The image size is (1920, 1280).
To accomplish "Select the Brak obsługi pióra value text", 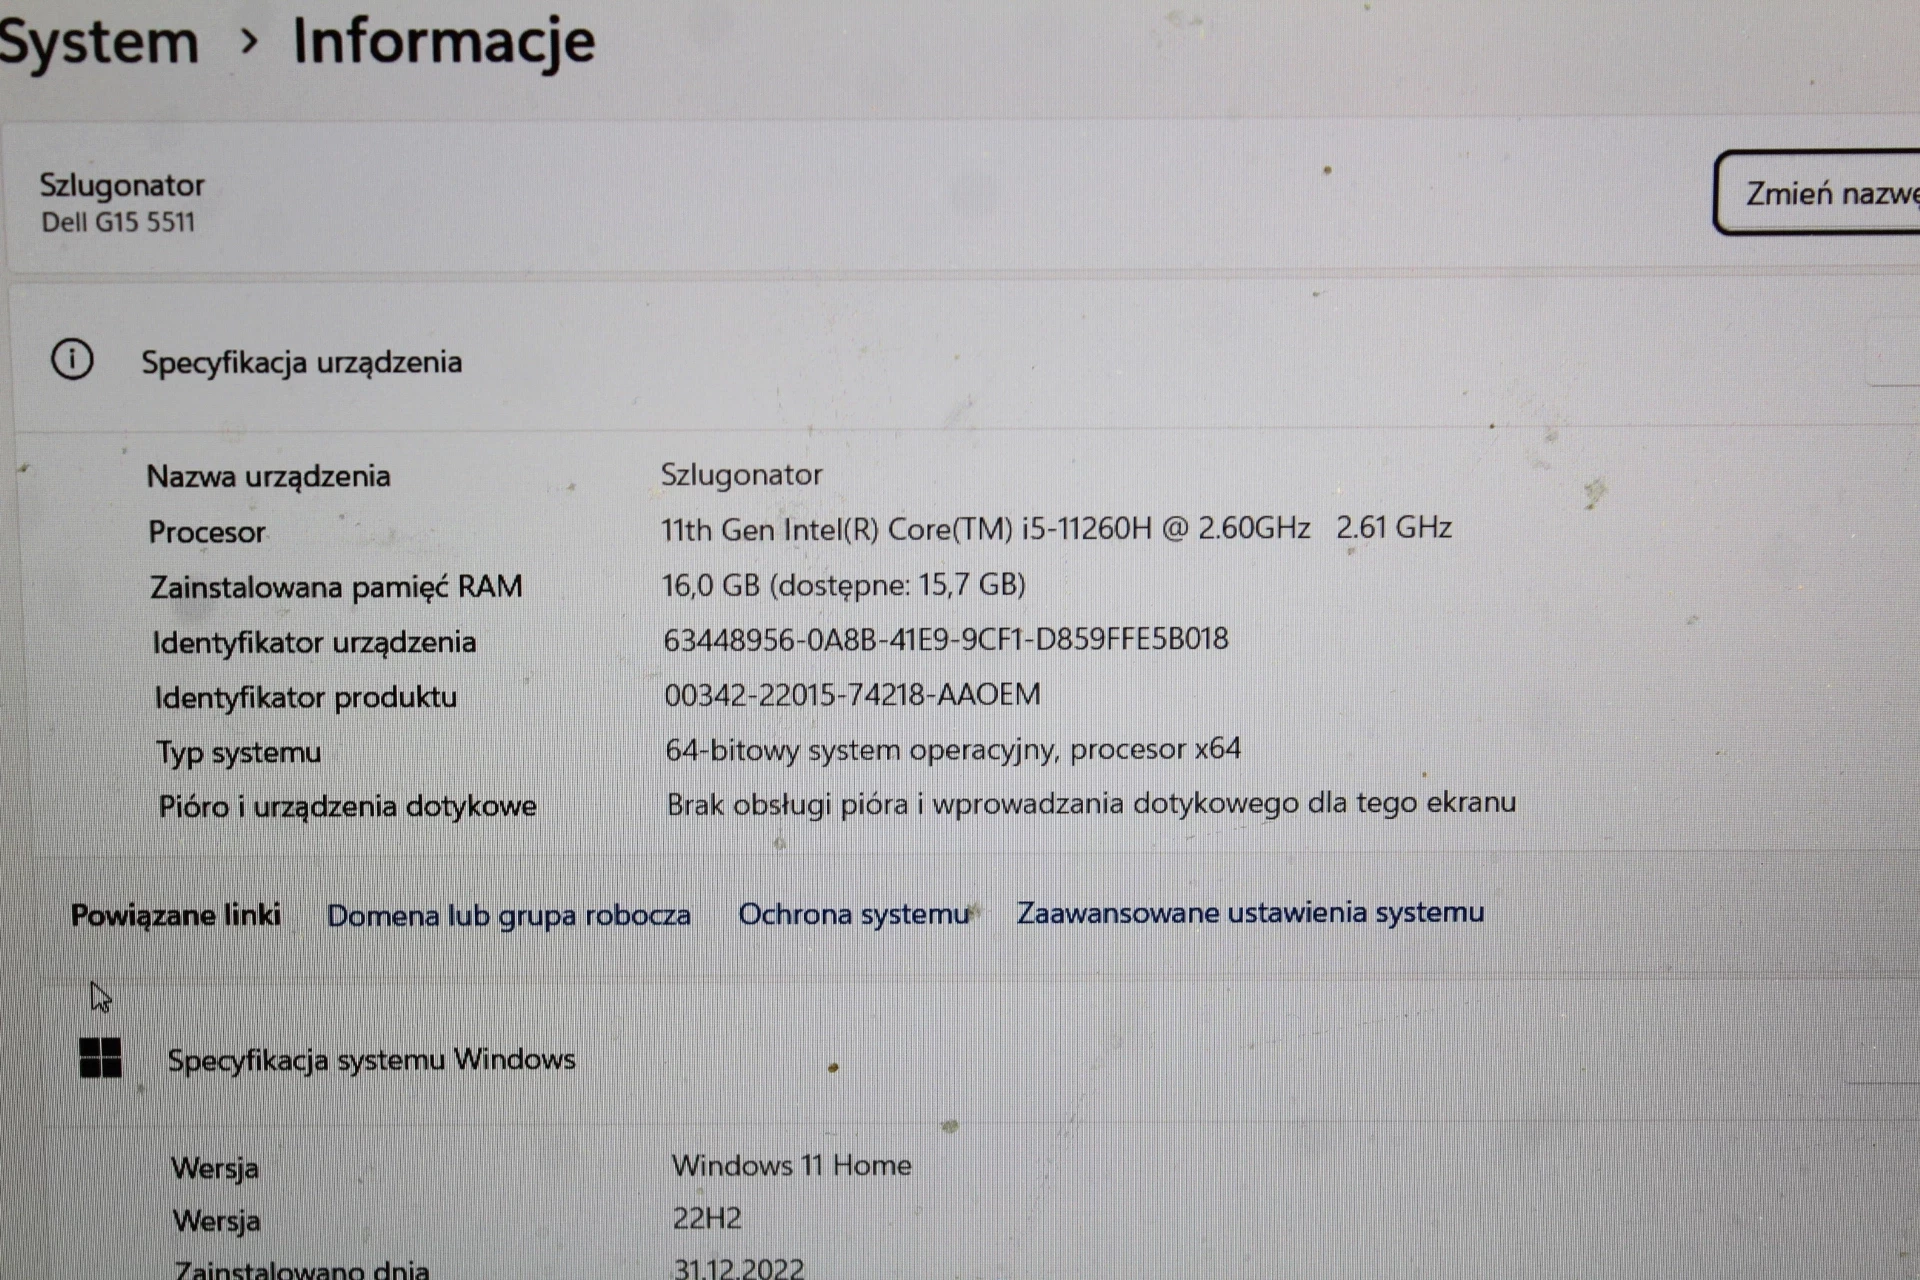I will 1091,803.
